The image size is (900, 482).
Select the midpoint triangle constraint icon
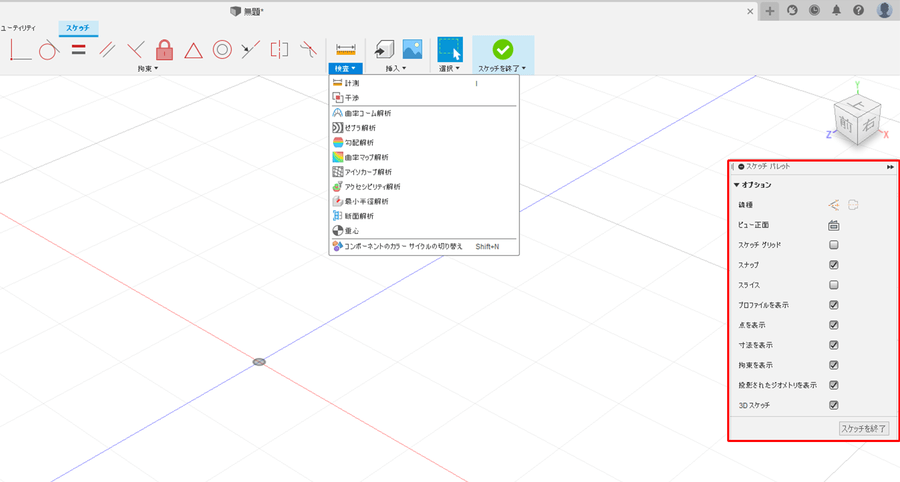click(x=193, y=50)
